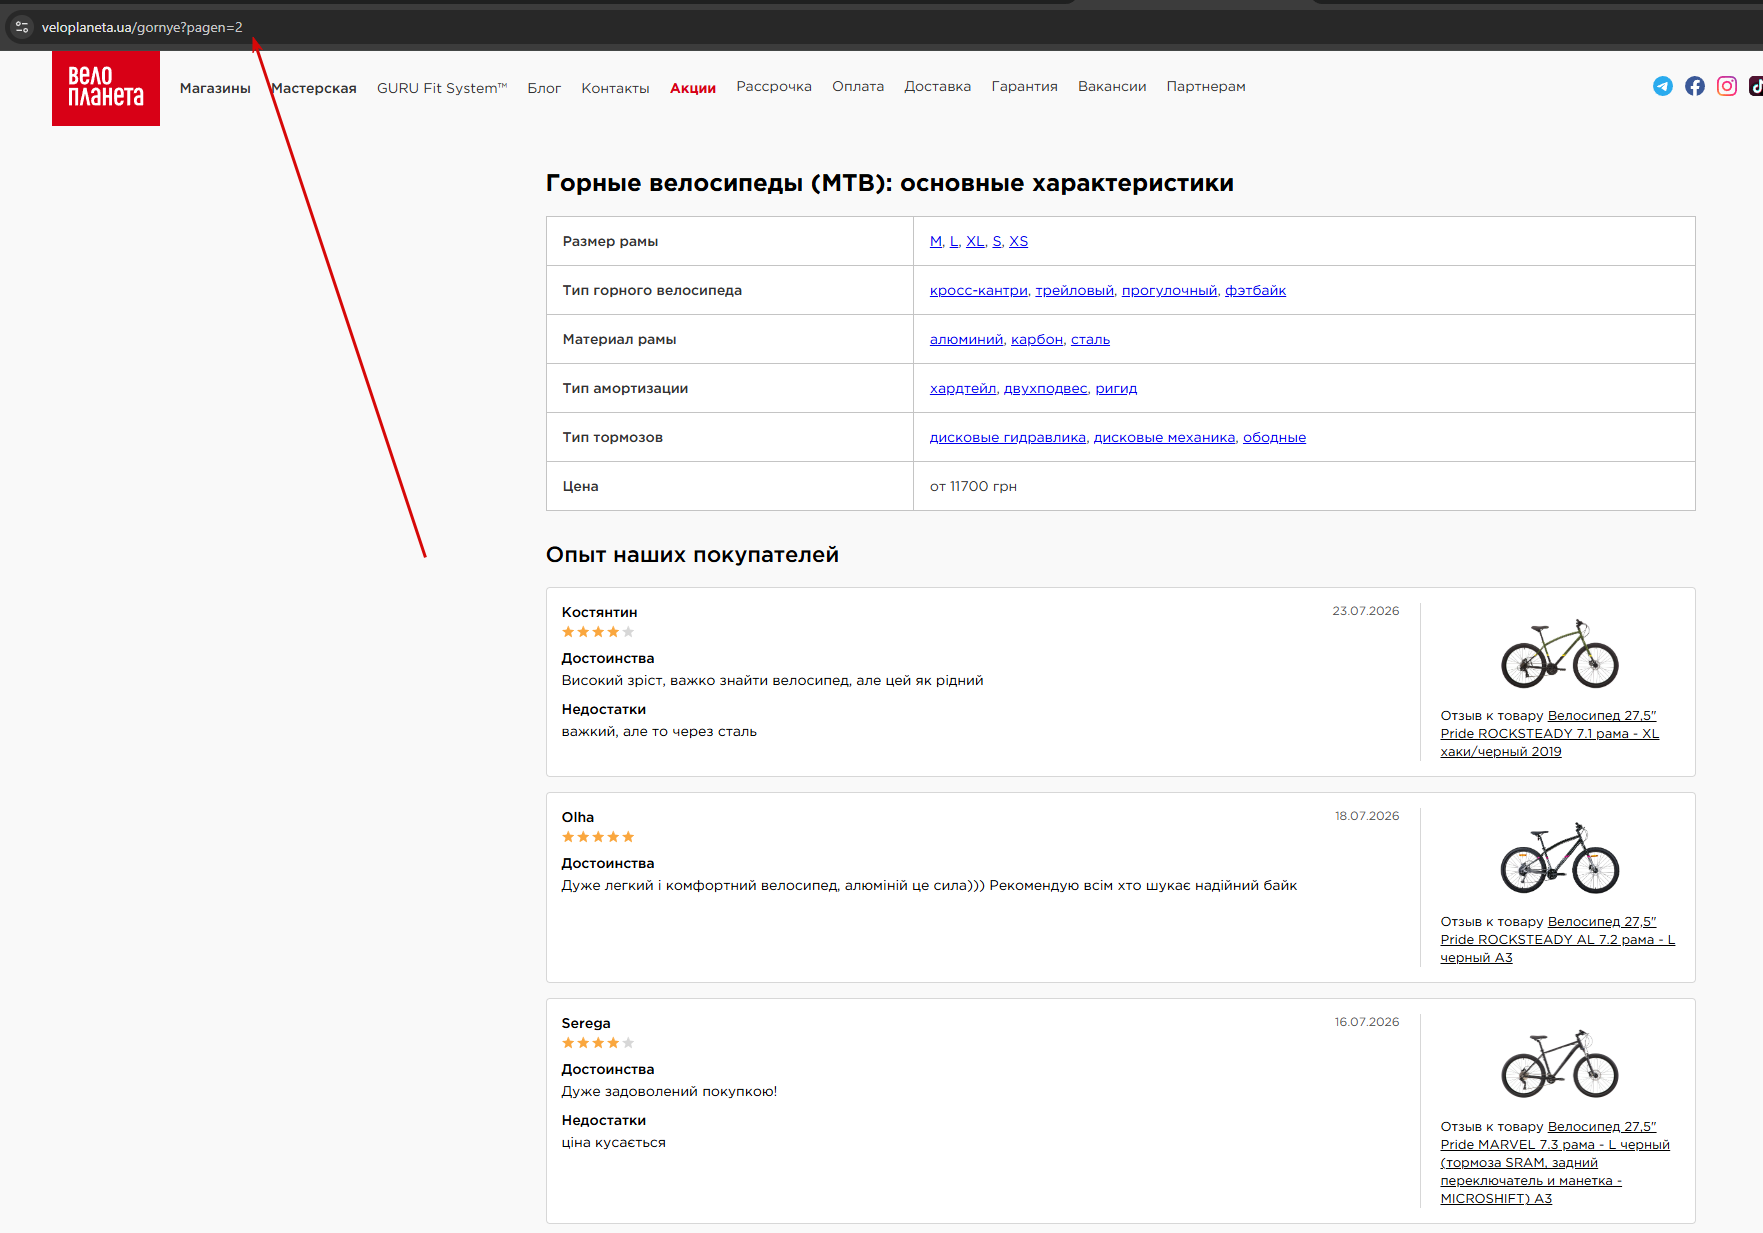Choose the карбон frame material link

pos(1037,339)
